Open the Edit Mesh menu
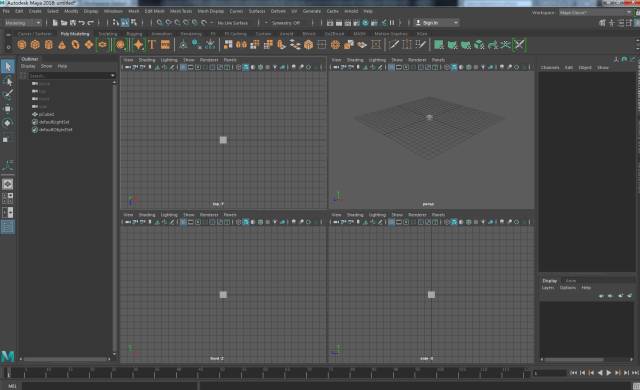640x390 pixels. 155,11
